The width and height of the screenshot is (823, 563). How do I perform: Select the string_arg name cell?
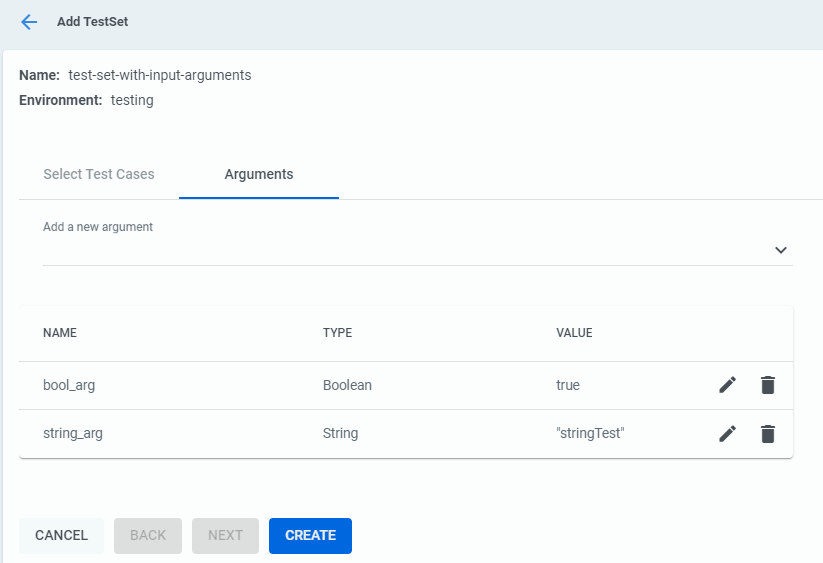click(x=73, y=433)
